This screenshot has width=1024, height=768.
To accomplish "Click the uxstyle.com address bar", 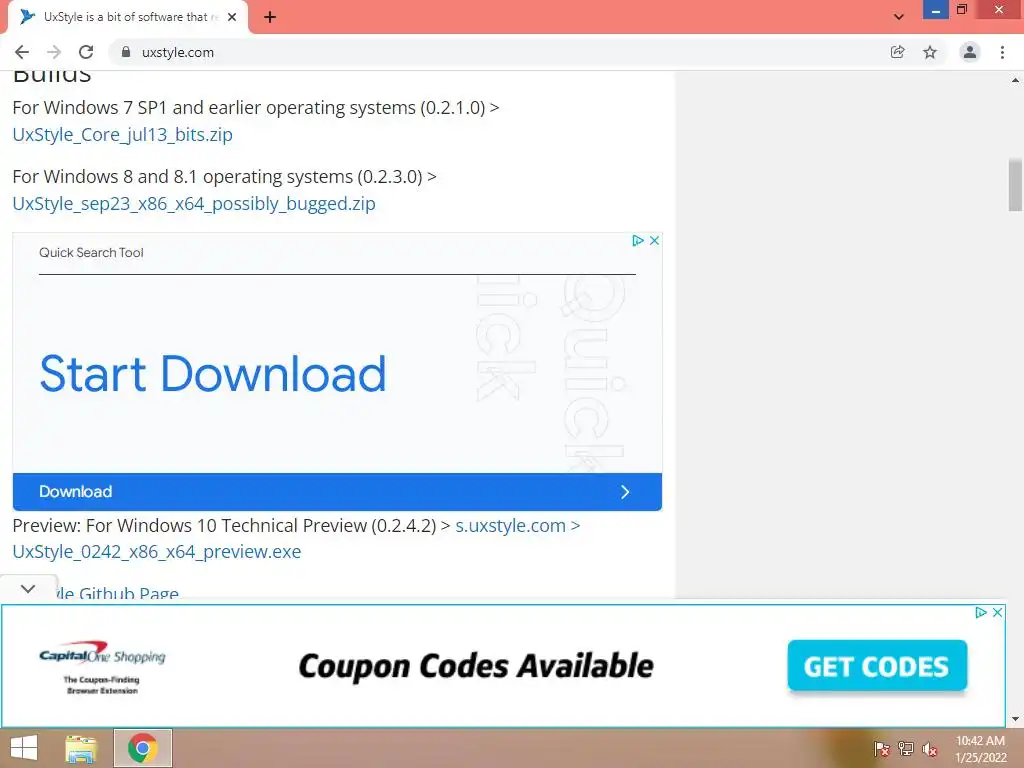I will point(496,52).
